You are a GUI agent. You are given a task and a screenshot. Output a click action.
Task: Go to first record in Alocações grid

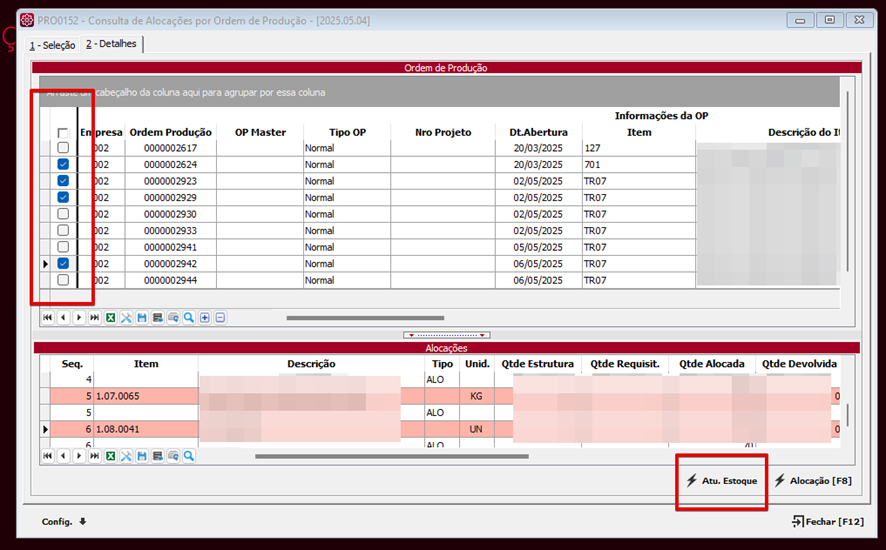coord(47,456)
